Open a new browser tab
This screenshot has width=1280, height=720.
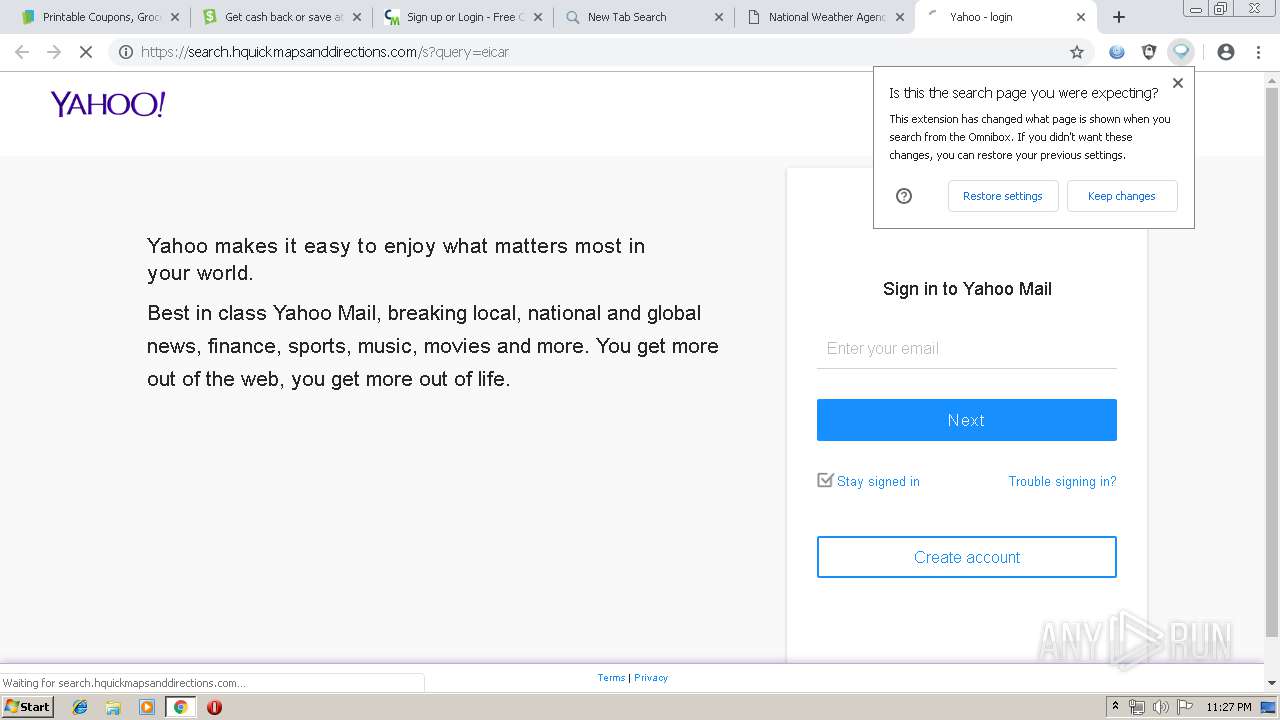(1119, 17)
